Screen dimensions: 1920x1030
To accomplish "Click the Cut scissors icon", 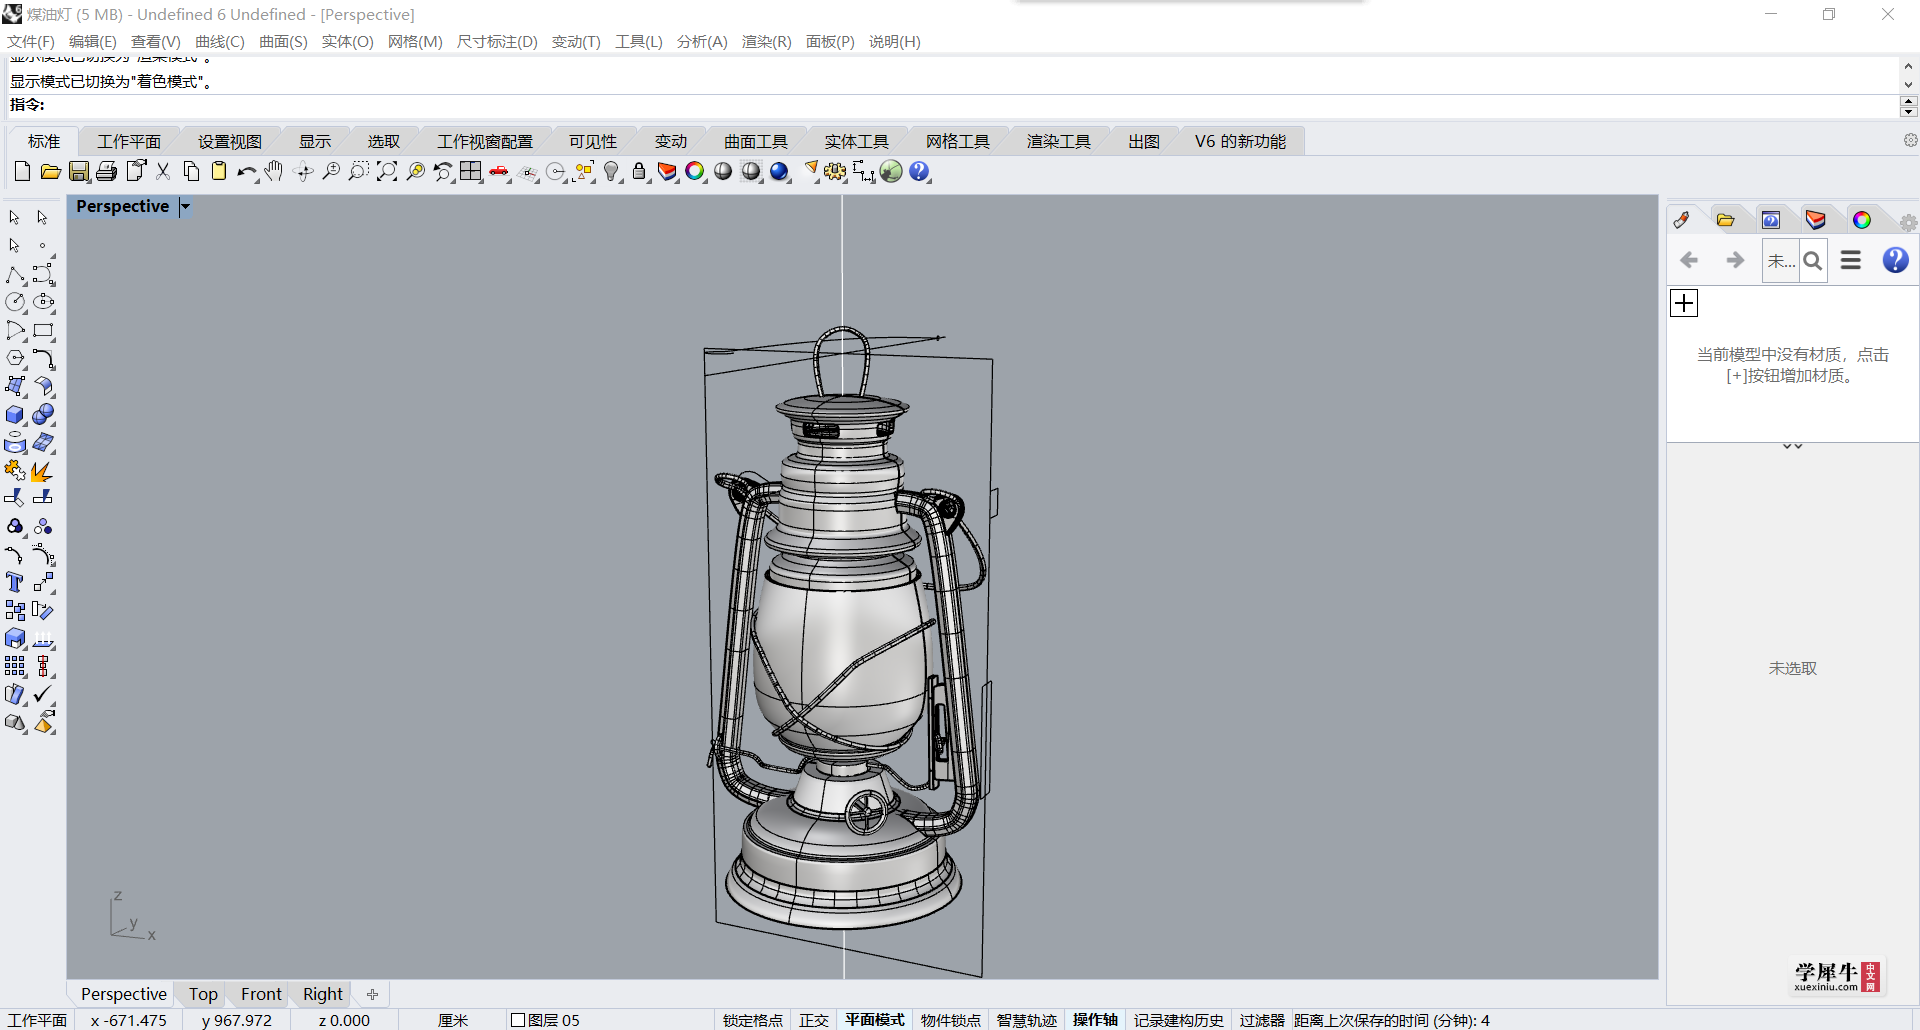I will pos(163,172).
